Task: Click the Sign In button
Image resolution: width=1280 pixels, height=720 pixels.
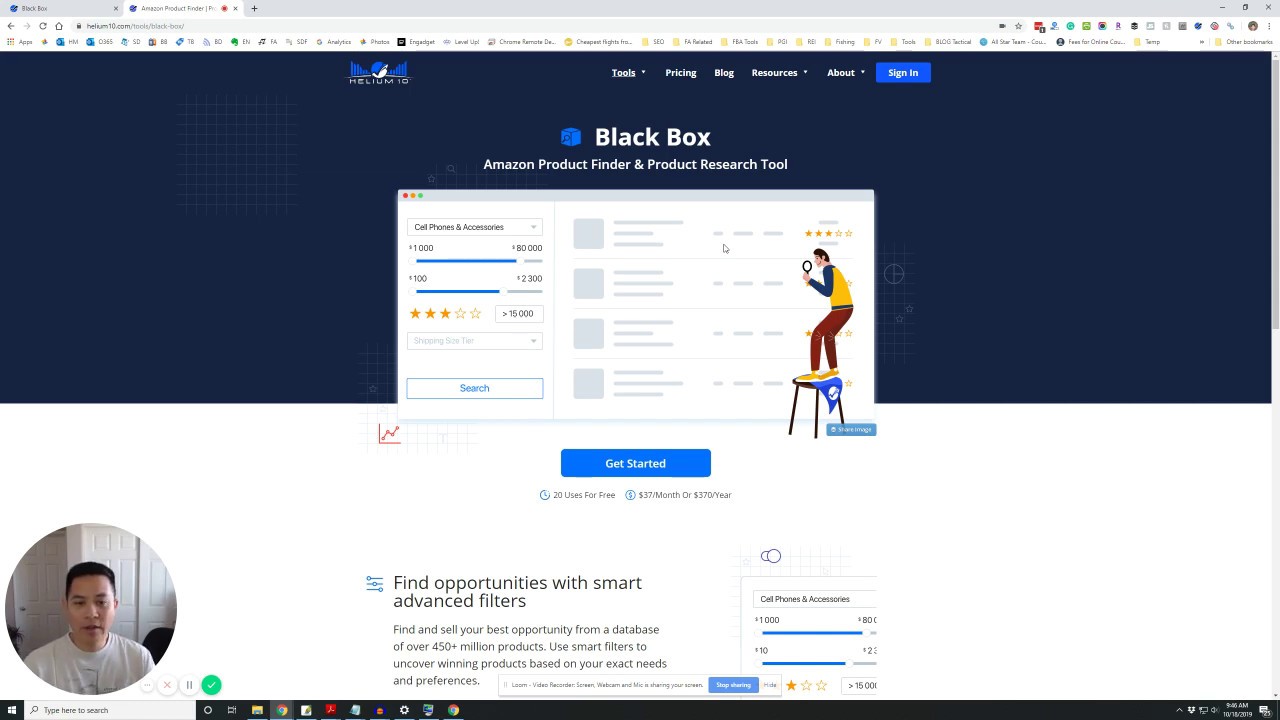Action: tap(903, 72)
